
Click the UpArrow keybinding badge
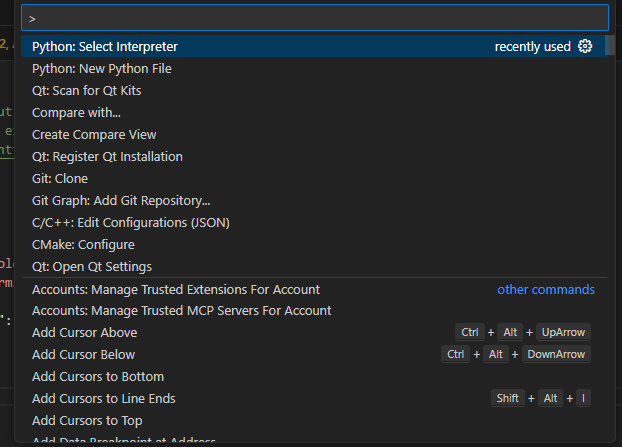(563, 332)
